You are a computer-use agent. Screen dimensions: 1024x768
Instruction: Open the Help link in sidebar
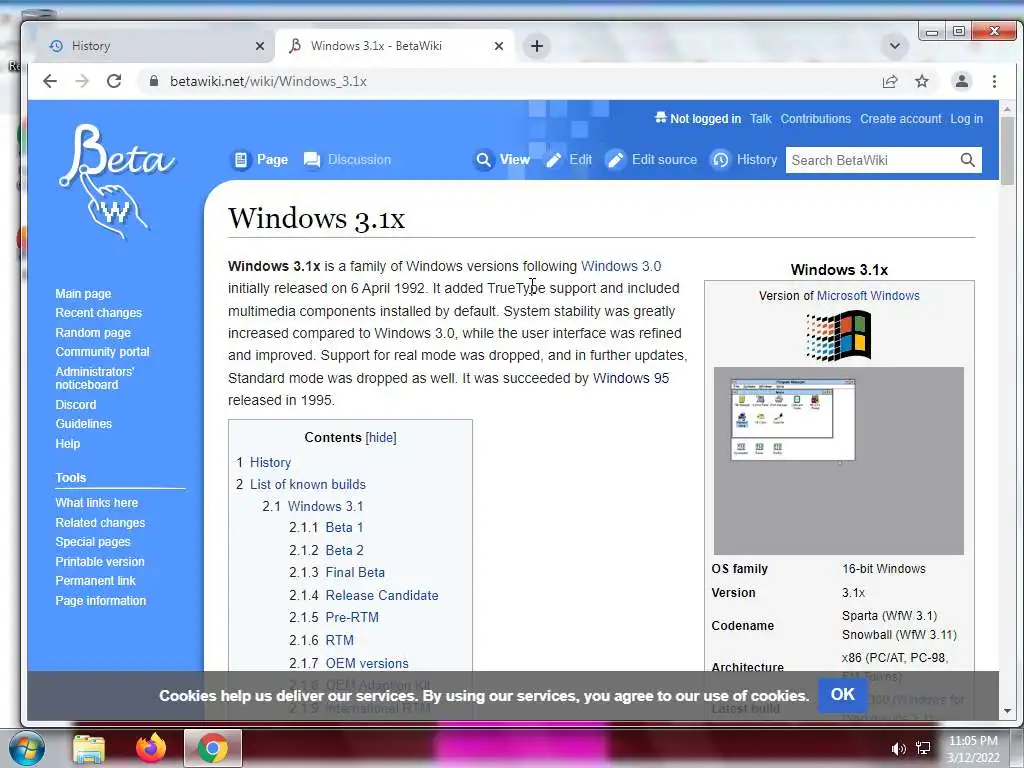click(67, 443)
